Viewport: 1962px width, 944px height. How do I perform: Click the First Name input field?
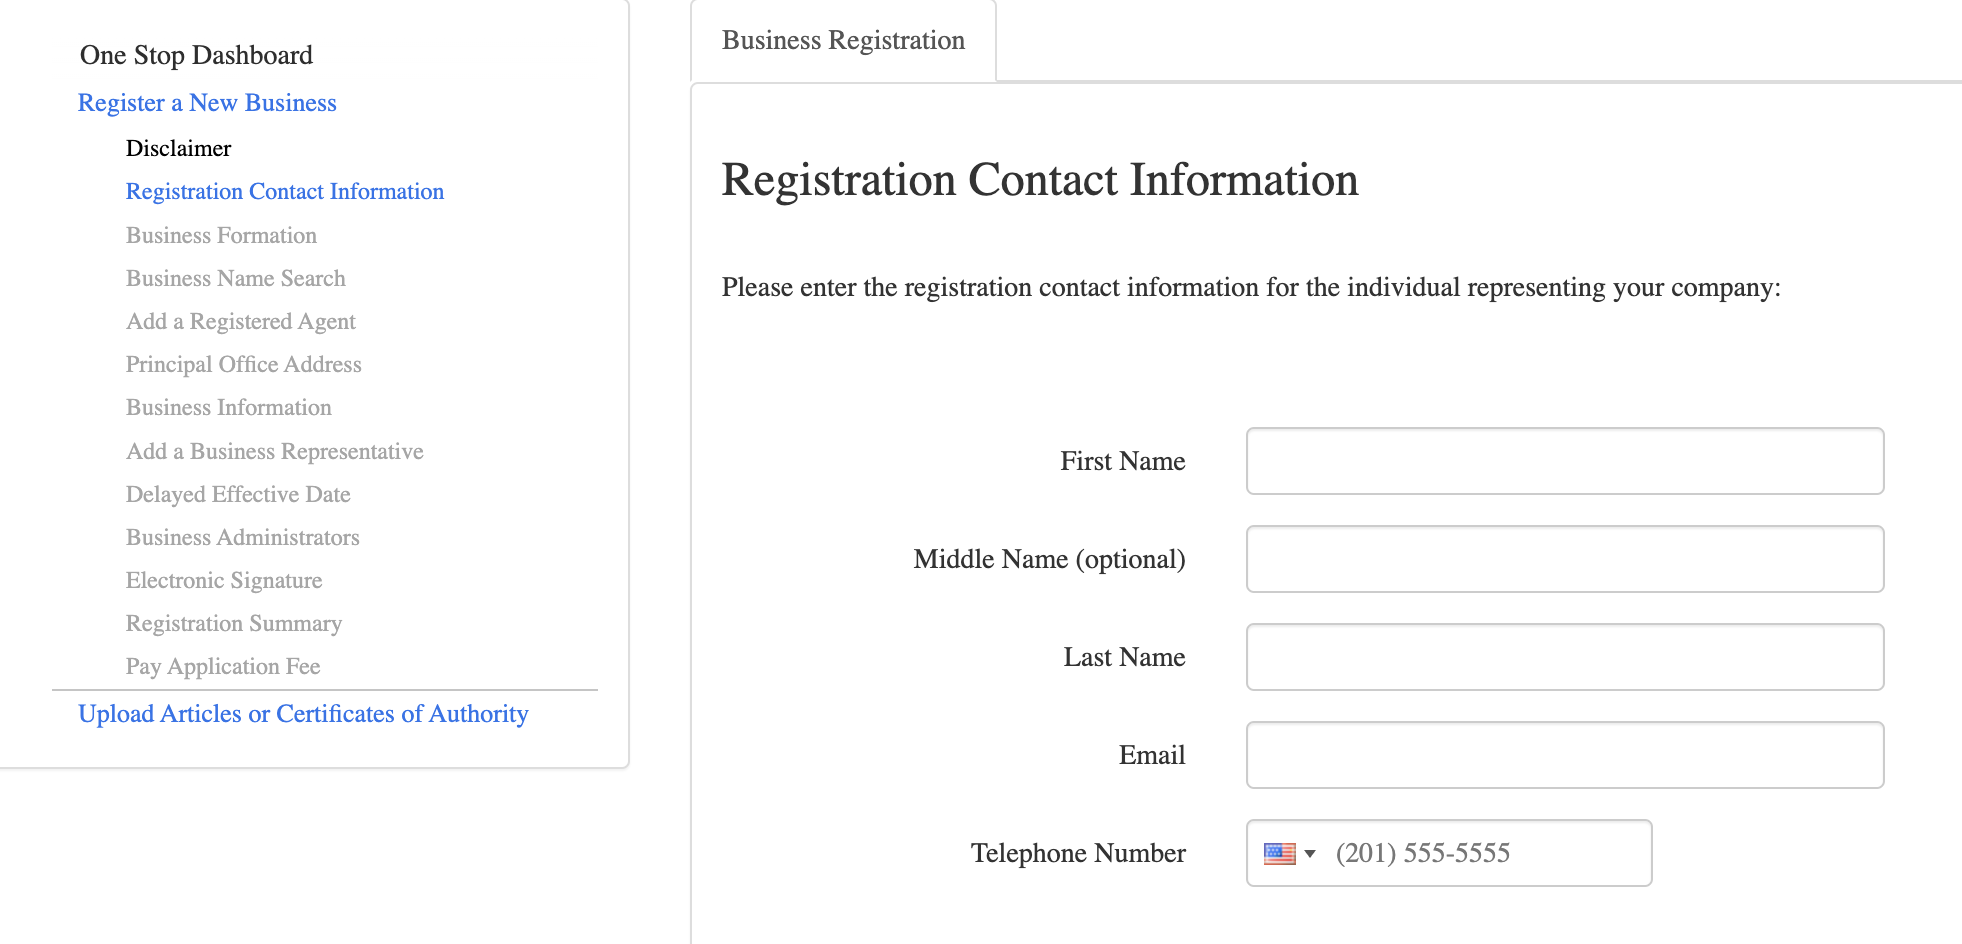tap(1565, 461)
